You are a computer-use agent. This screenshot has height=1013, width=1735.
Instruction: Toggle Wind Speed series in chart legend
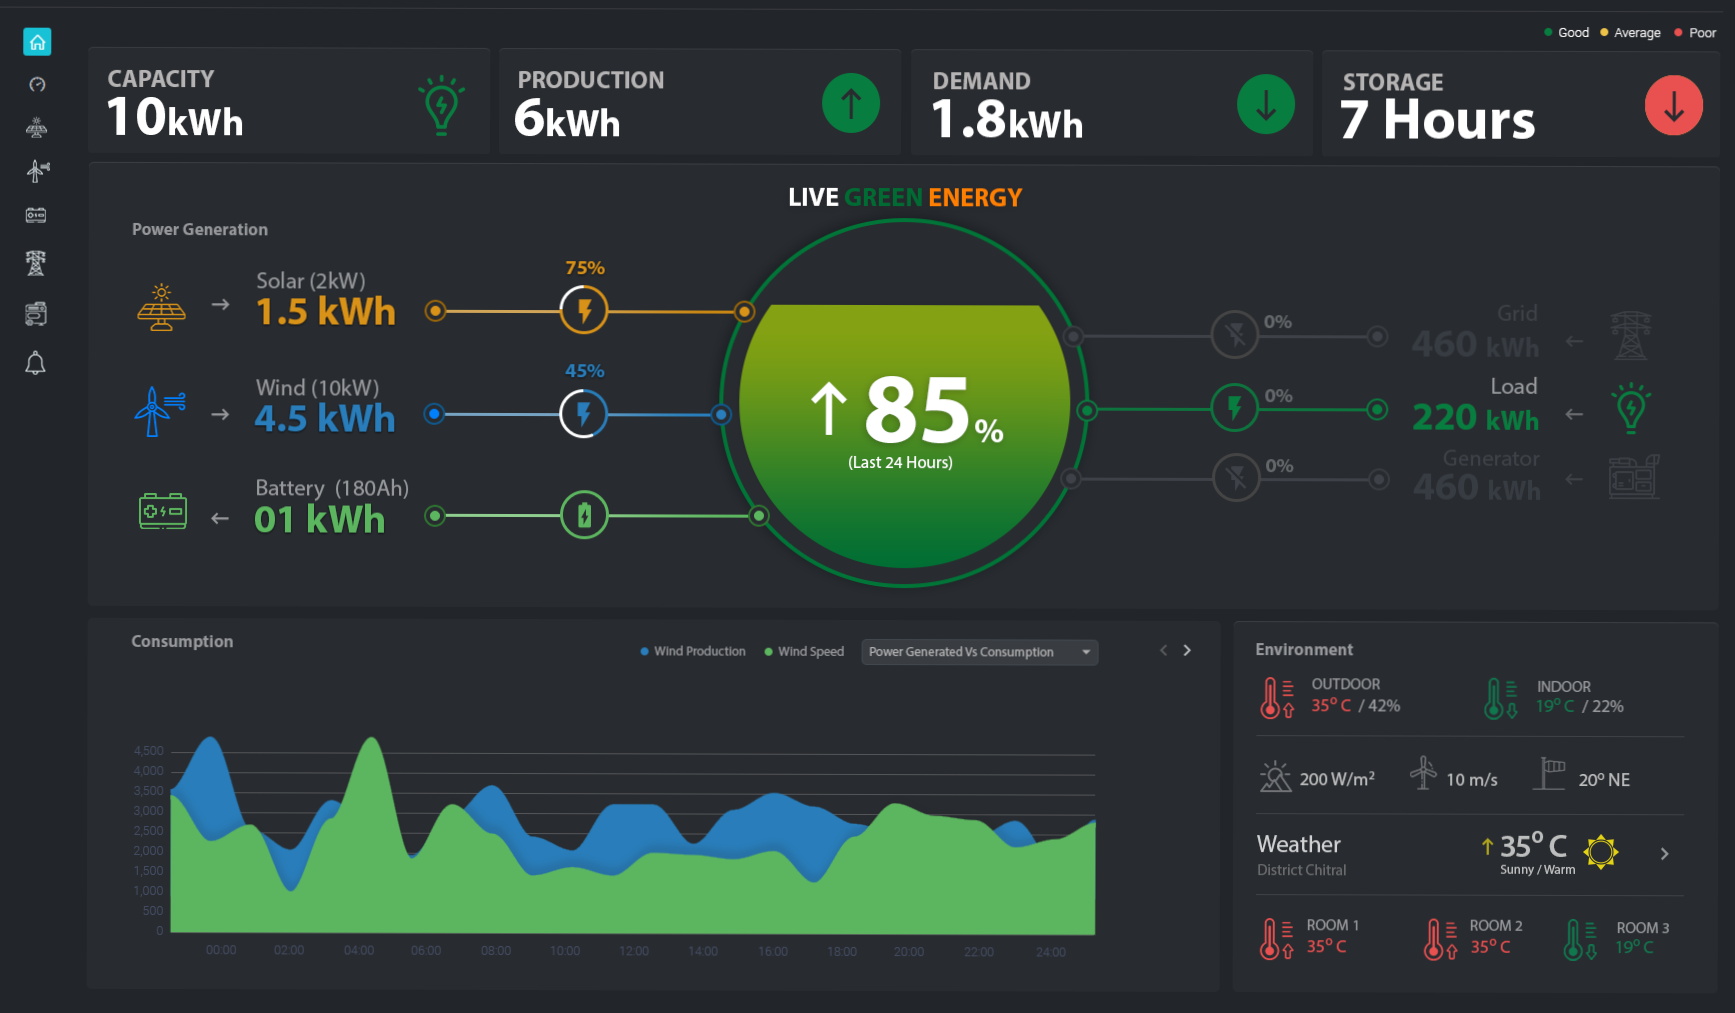tap(804, 652)
